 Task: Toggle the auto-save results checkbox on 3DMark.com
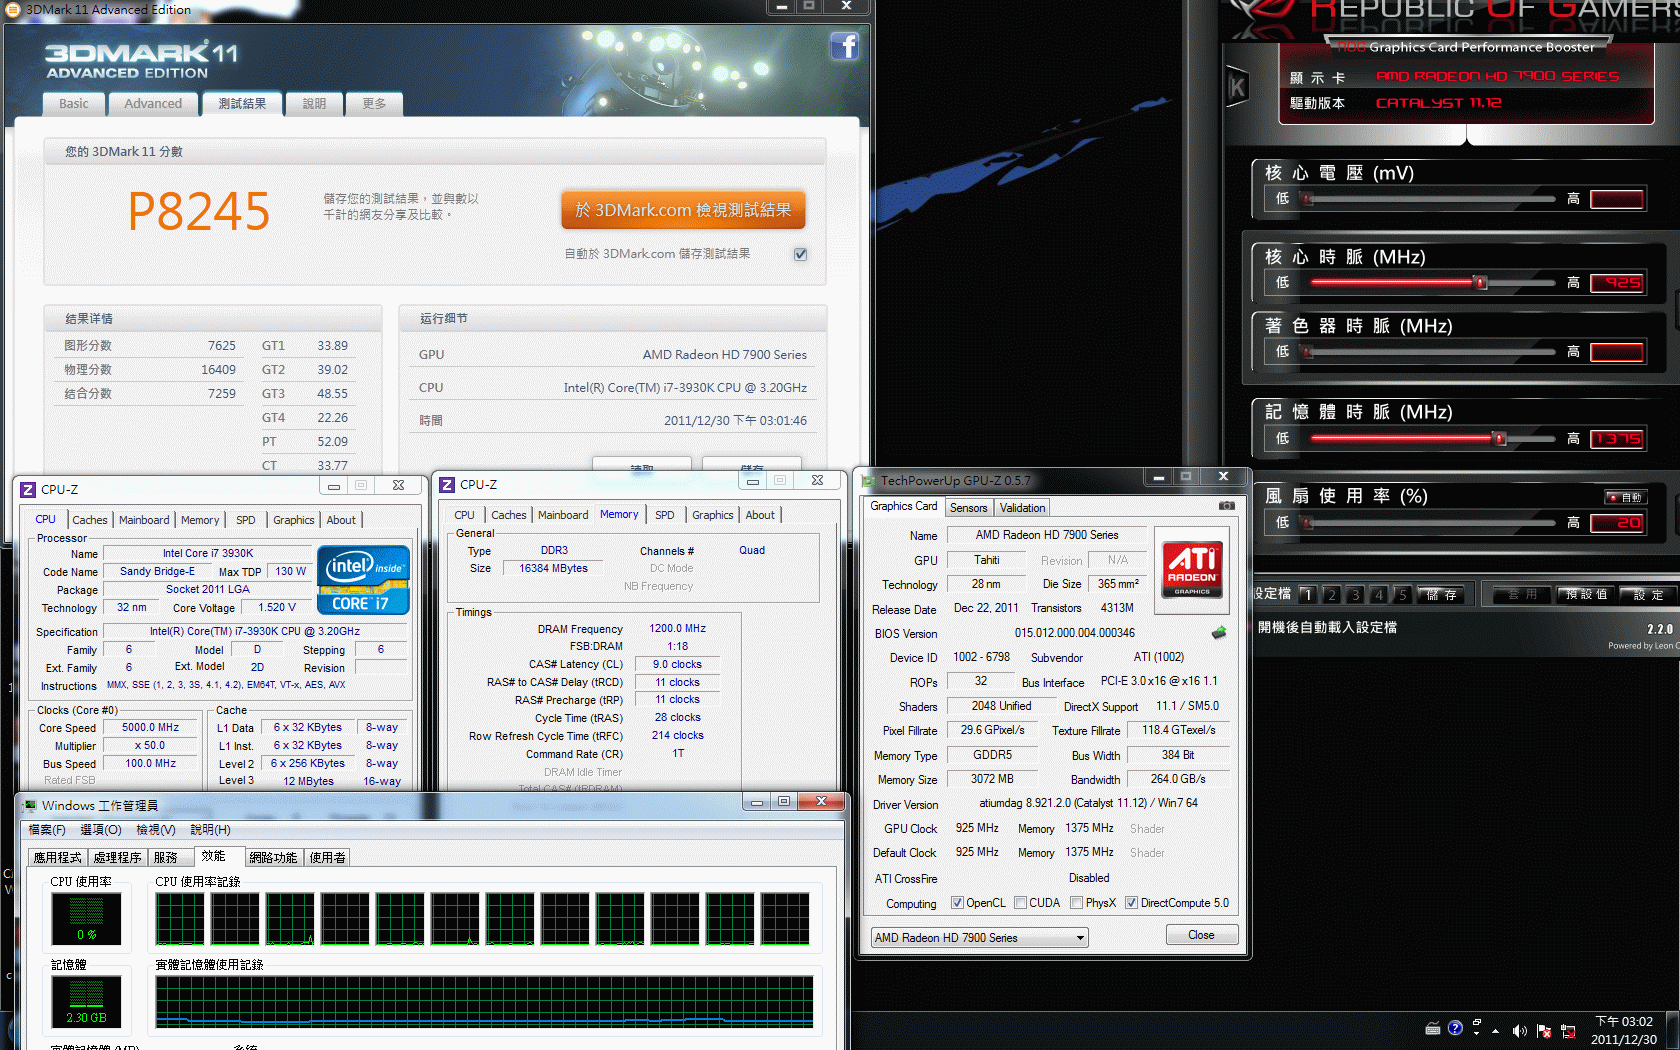point(800,254)
